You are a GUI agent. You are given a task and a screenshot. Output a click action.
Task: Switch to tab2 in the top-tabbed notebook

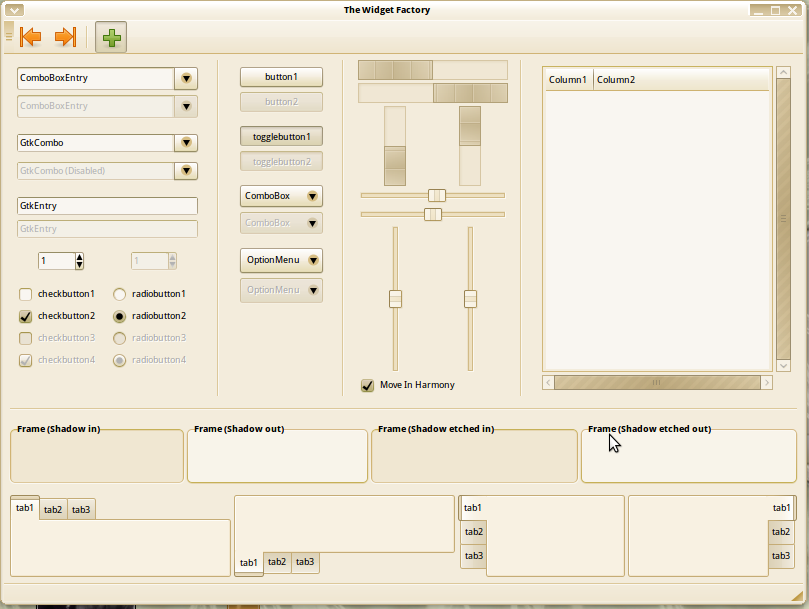tap(53, 510)
